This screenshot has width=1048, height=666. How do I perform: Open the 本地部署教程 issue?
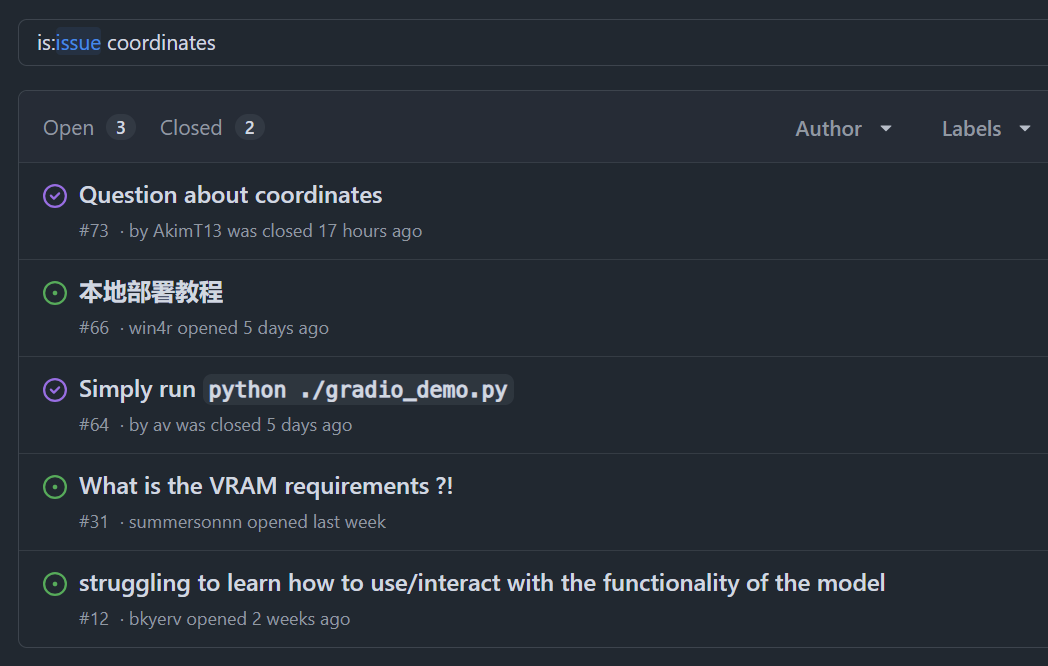tap(151, 292)
